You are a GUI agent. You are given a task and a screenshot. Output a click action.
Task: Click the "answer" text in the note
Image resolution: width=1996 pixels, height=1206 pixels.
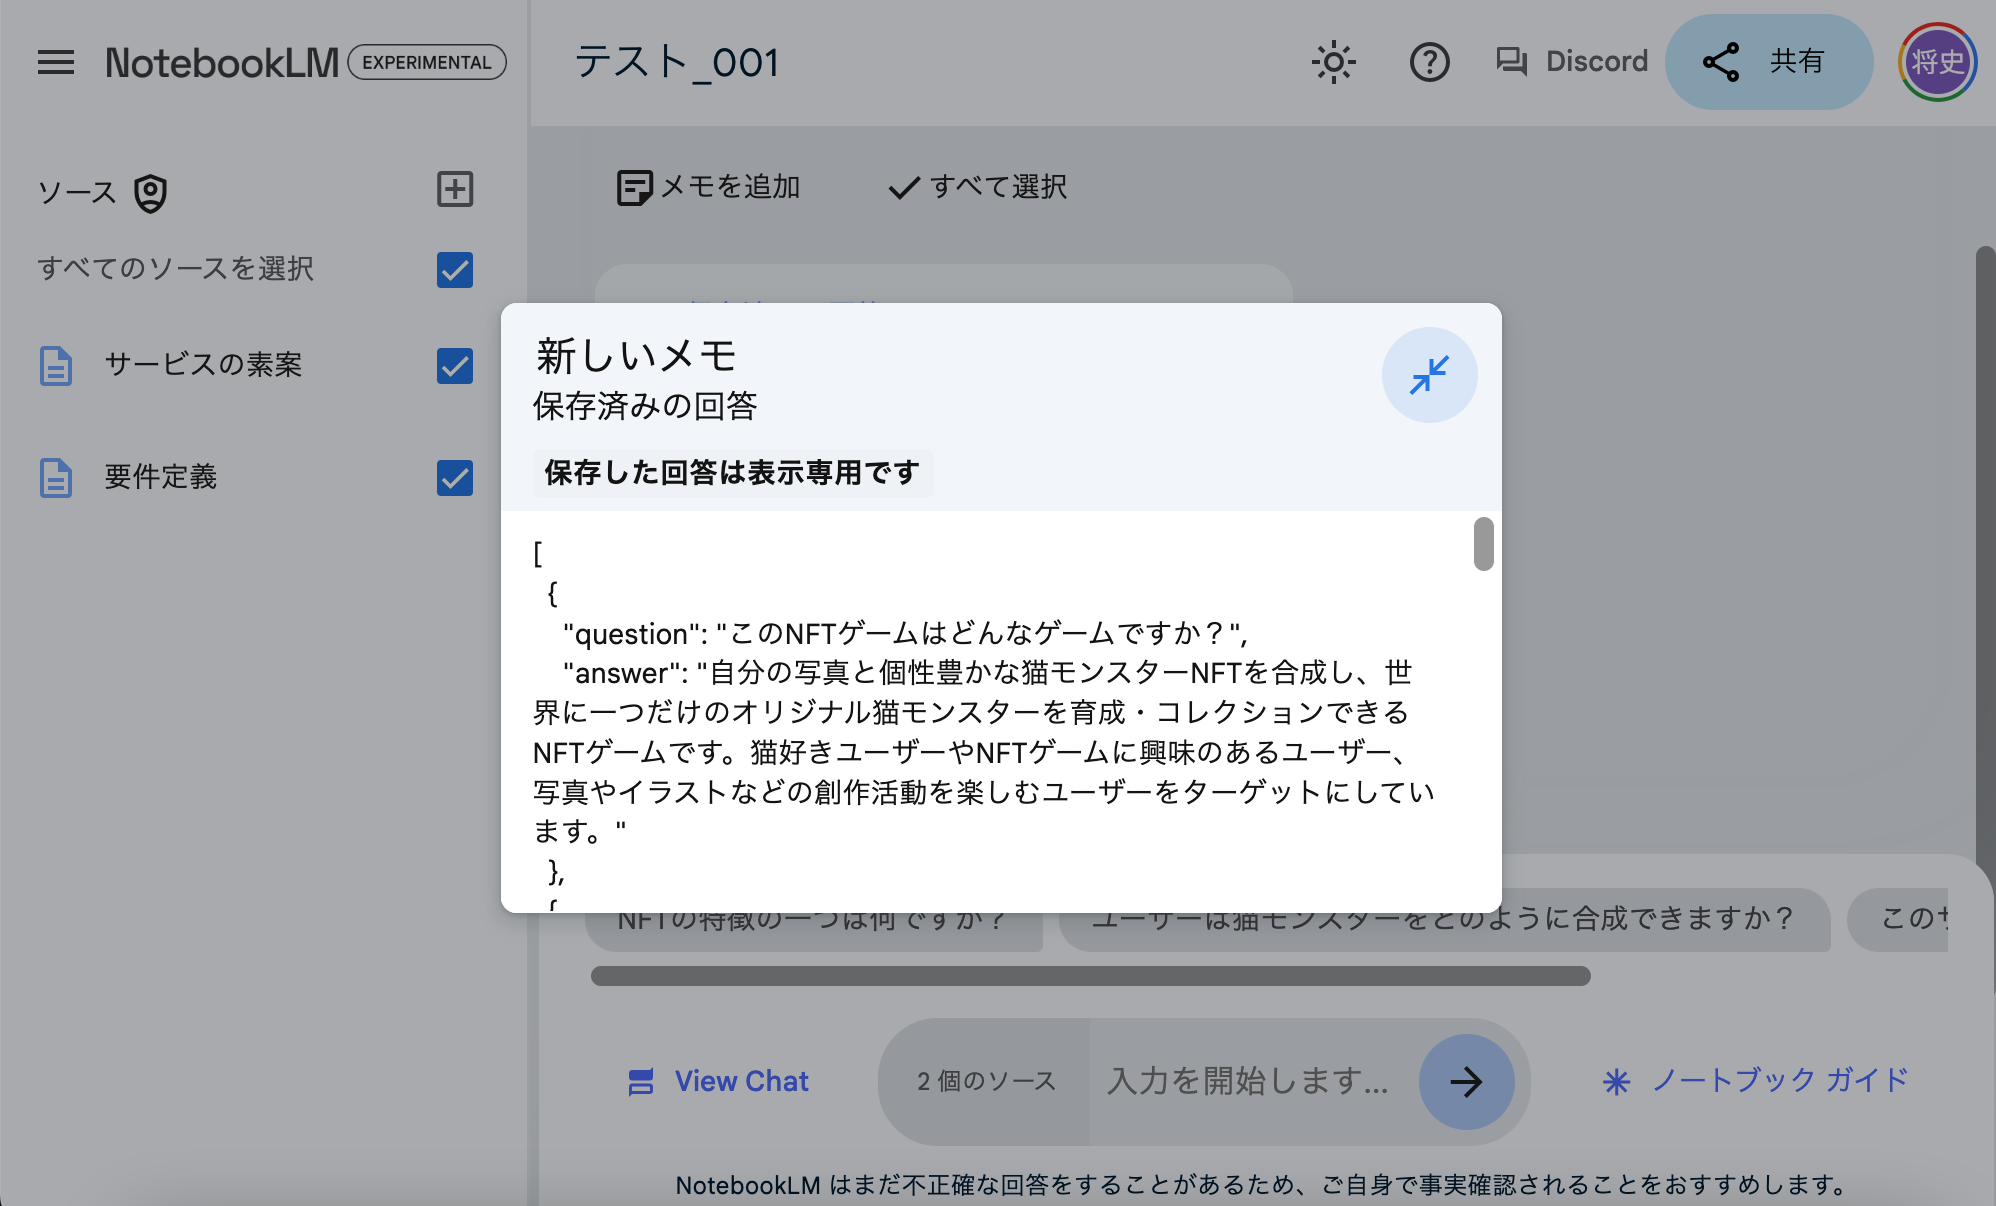[984, 752]
